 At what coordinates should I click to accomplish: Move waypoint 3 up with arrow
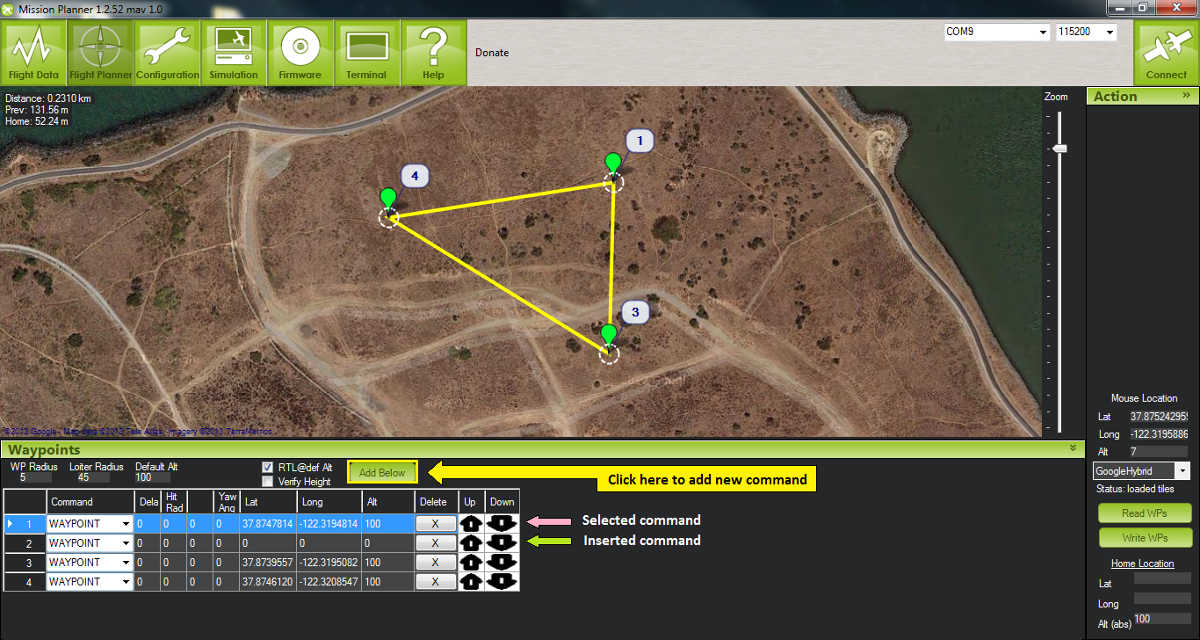coord(471,562)
